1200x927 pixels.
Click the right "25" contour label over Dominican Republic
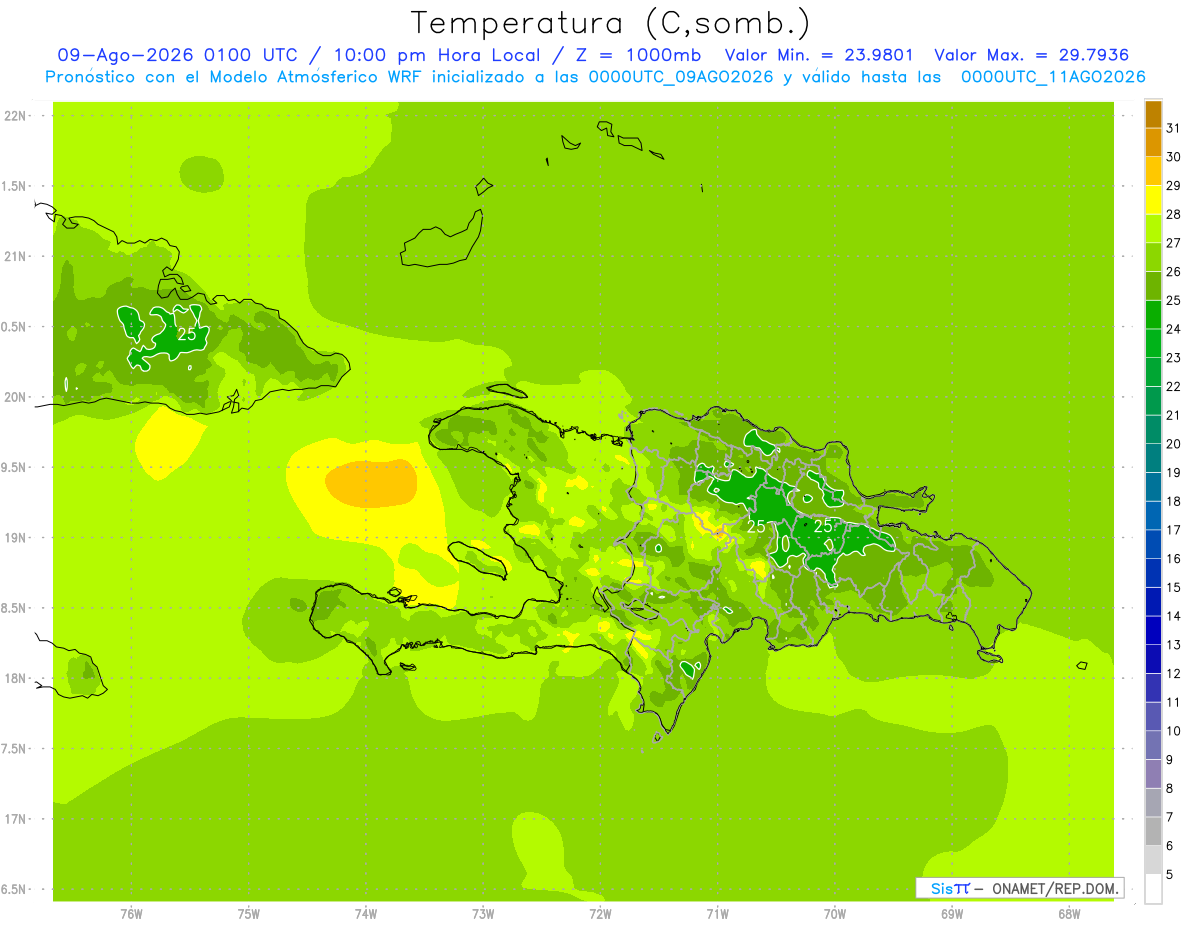click(824, 526)
